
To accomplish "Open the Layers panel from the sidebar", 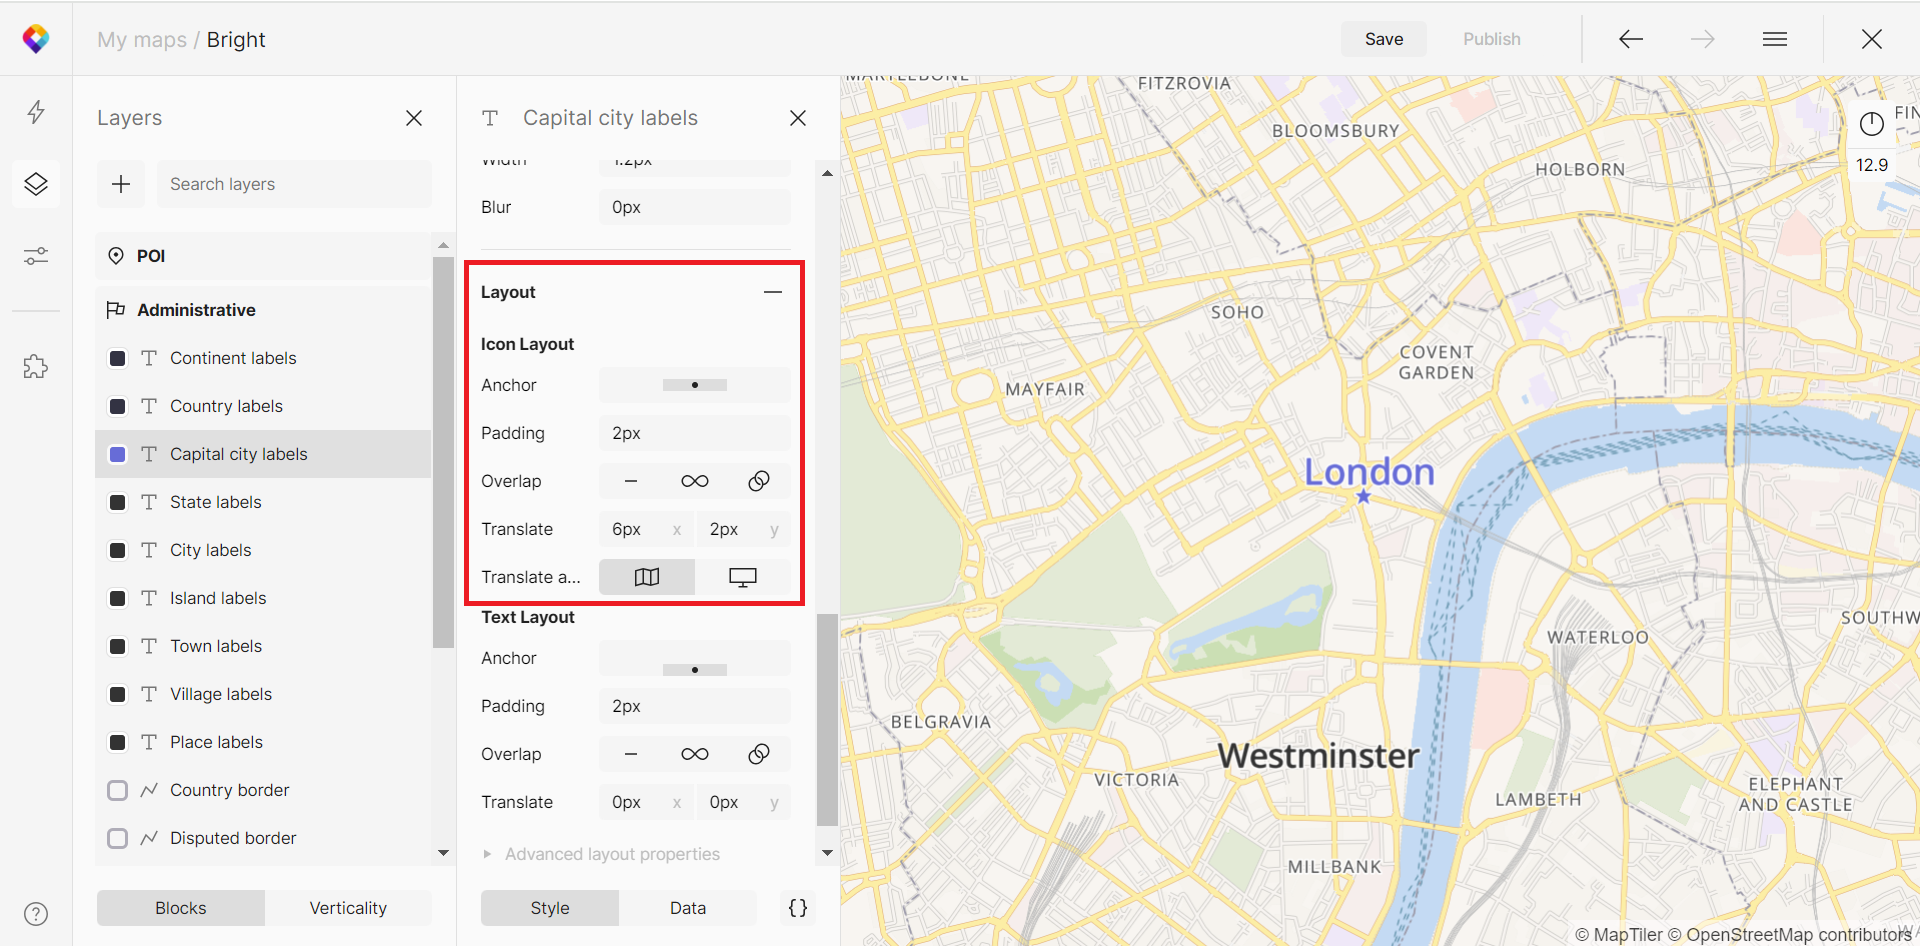I will [36, 184].
